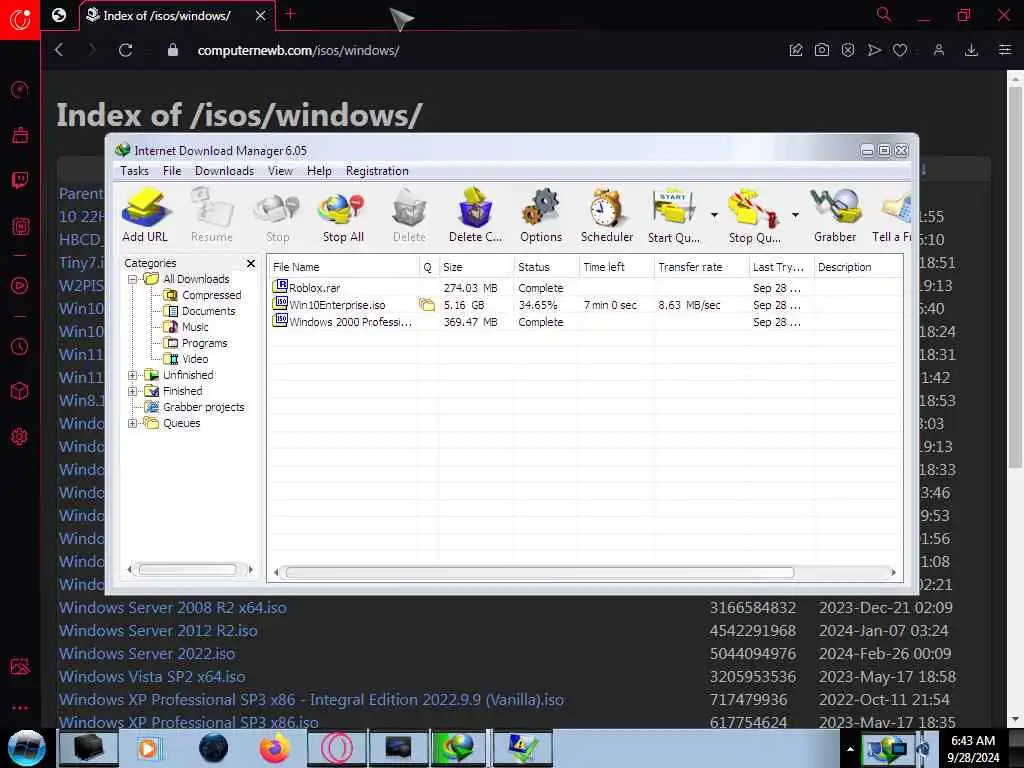Click the Stop toolbar icon
Screen dimensions: 1024x768
click(277, 216)
